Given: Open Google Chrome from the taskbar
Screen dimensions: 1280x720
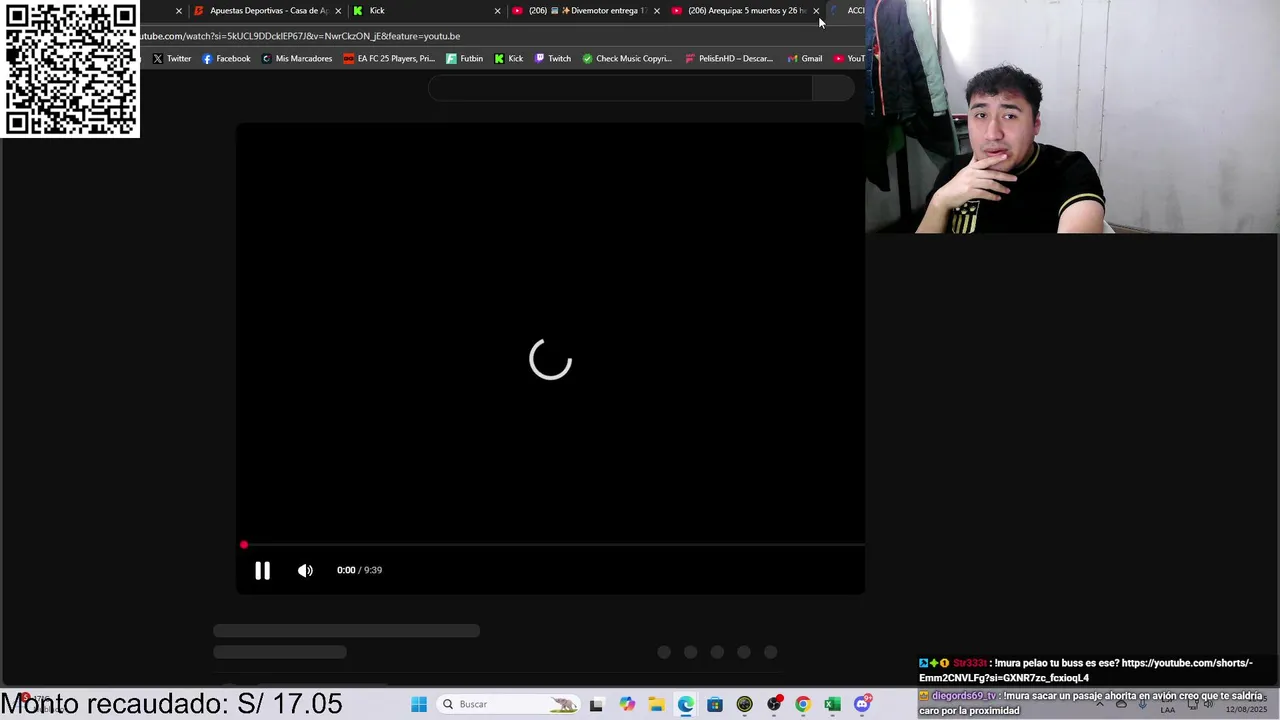Looking at the screenshot, I should tap(802, 705).
